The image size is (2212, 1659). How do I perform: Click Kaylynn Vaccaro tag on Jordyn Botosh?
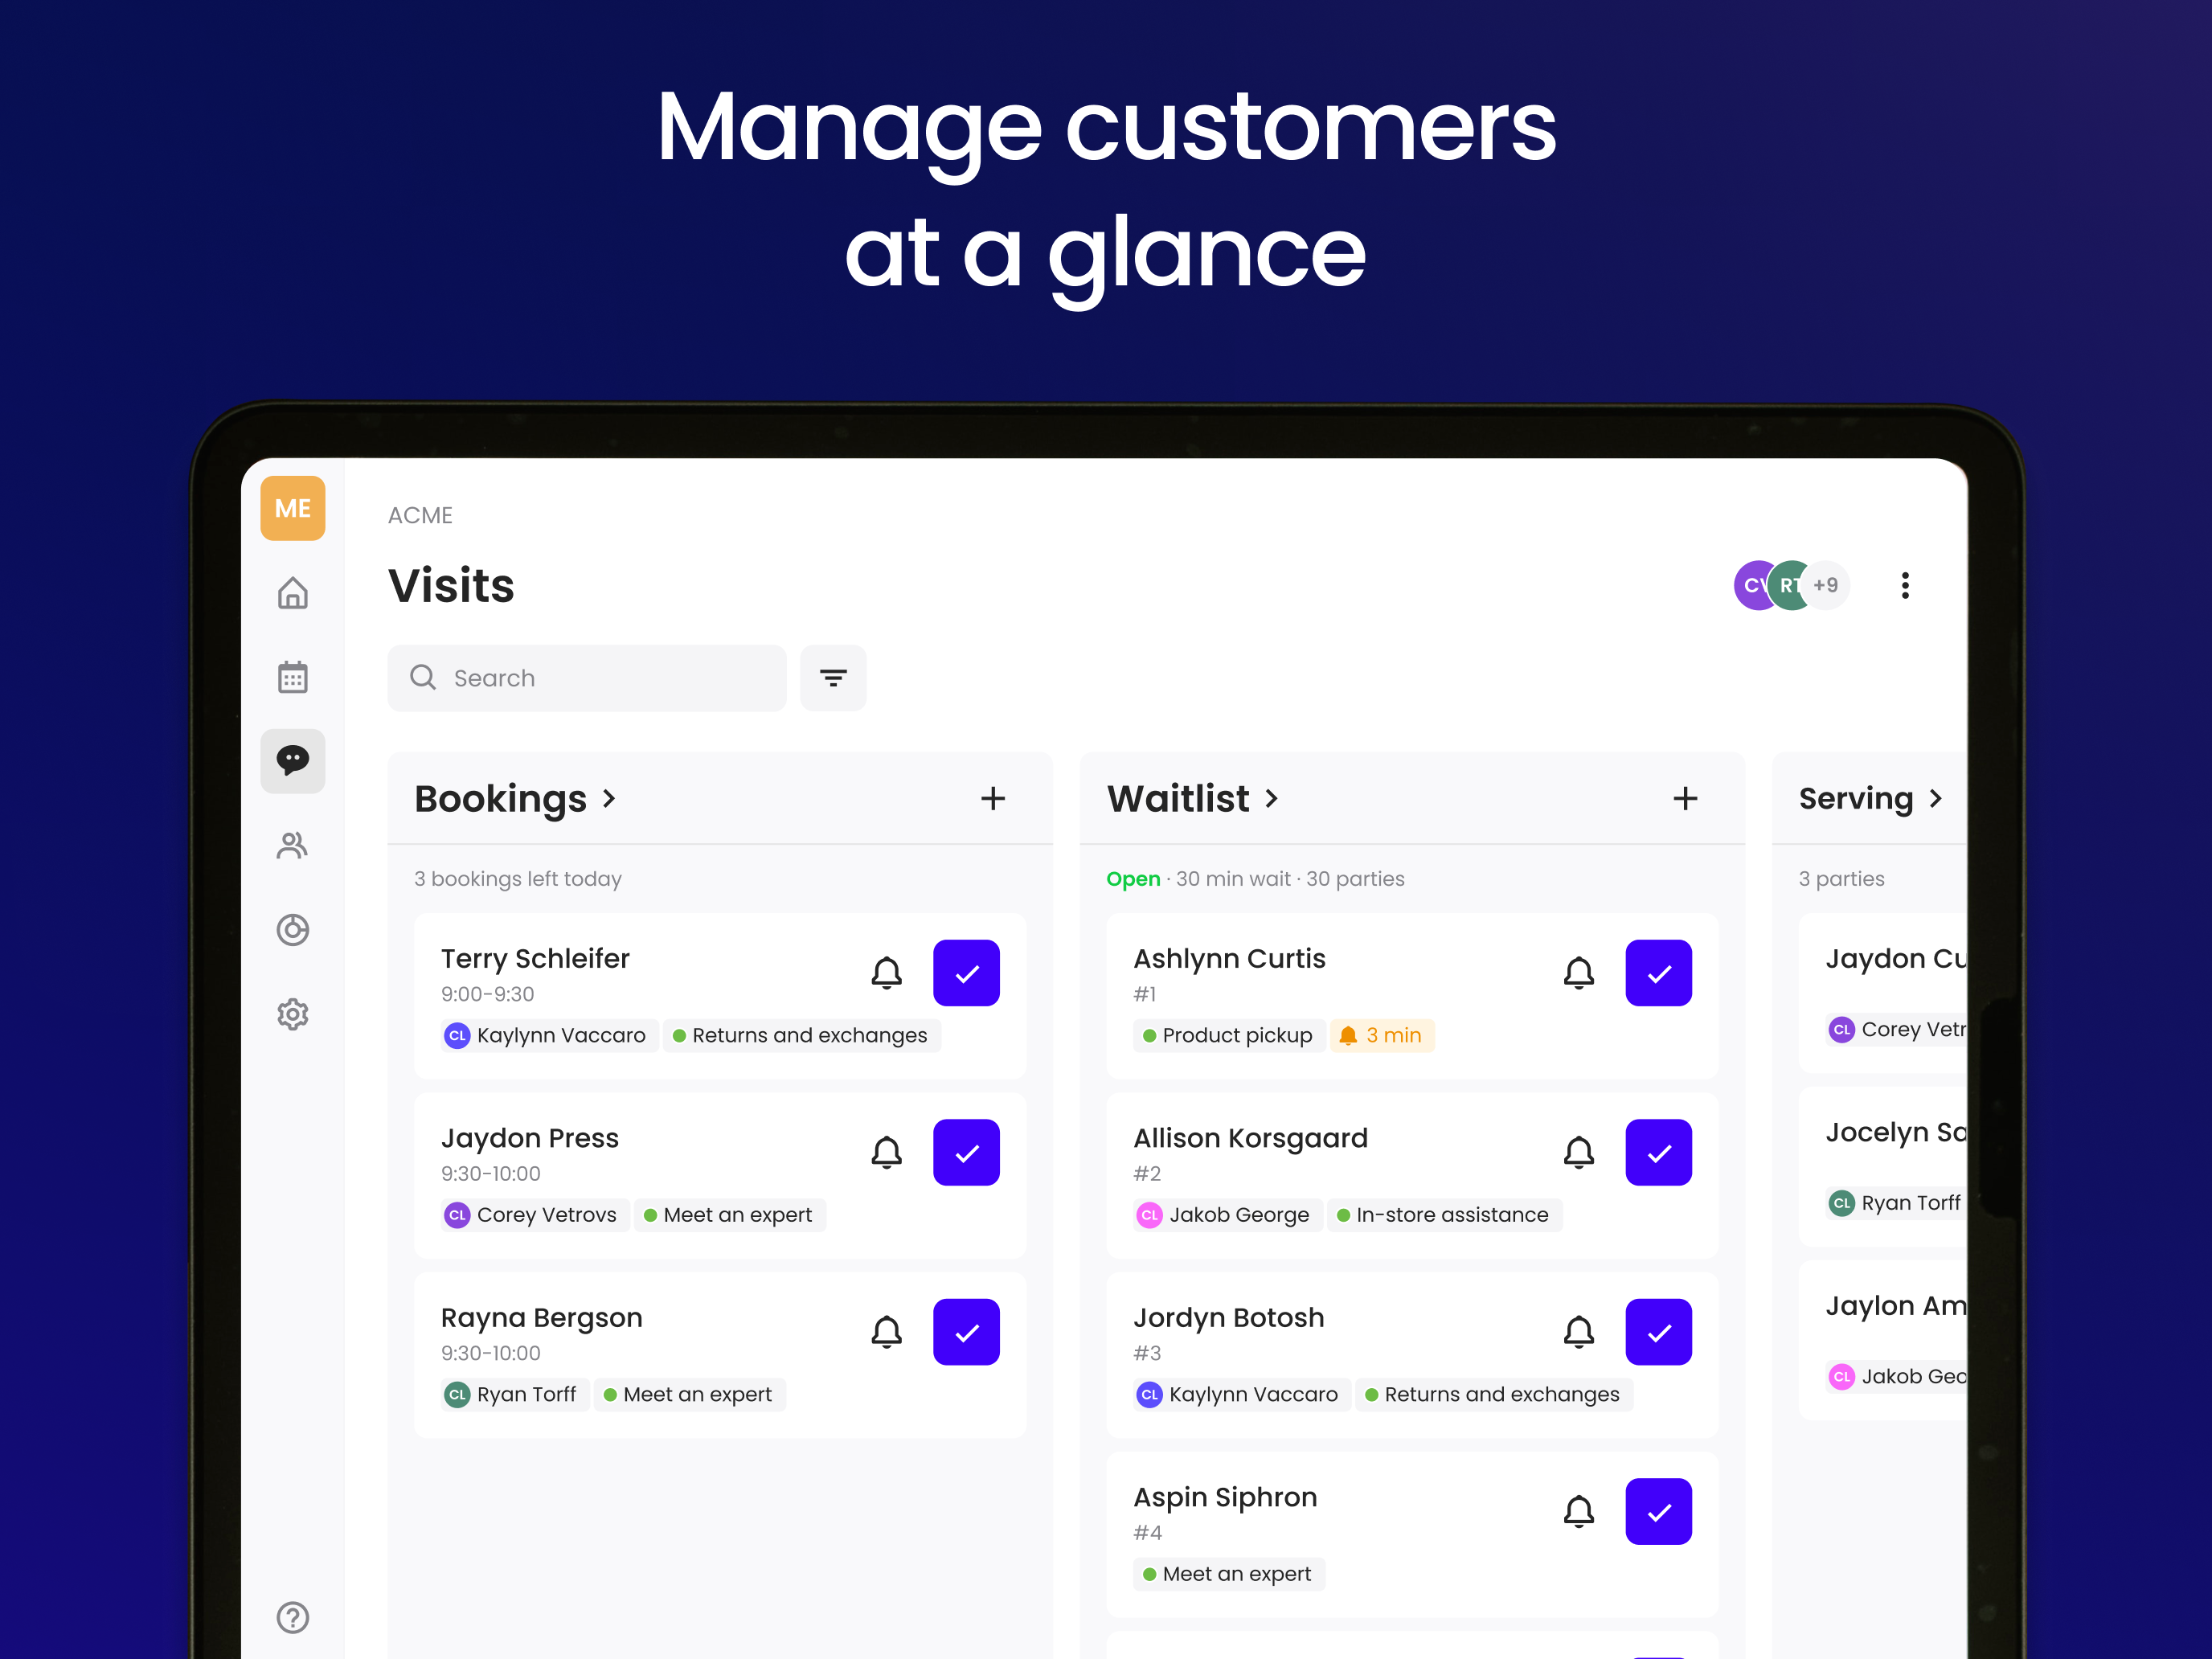[1241, 1394]
